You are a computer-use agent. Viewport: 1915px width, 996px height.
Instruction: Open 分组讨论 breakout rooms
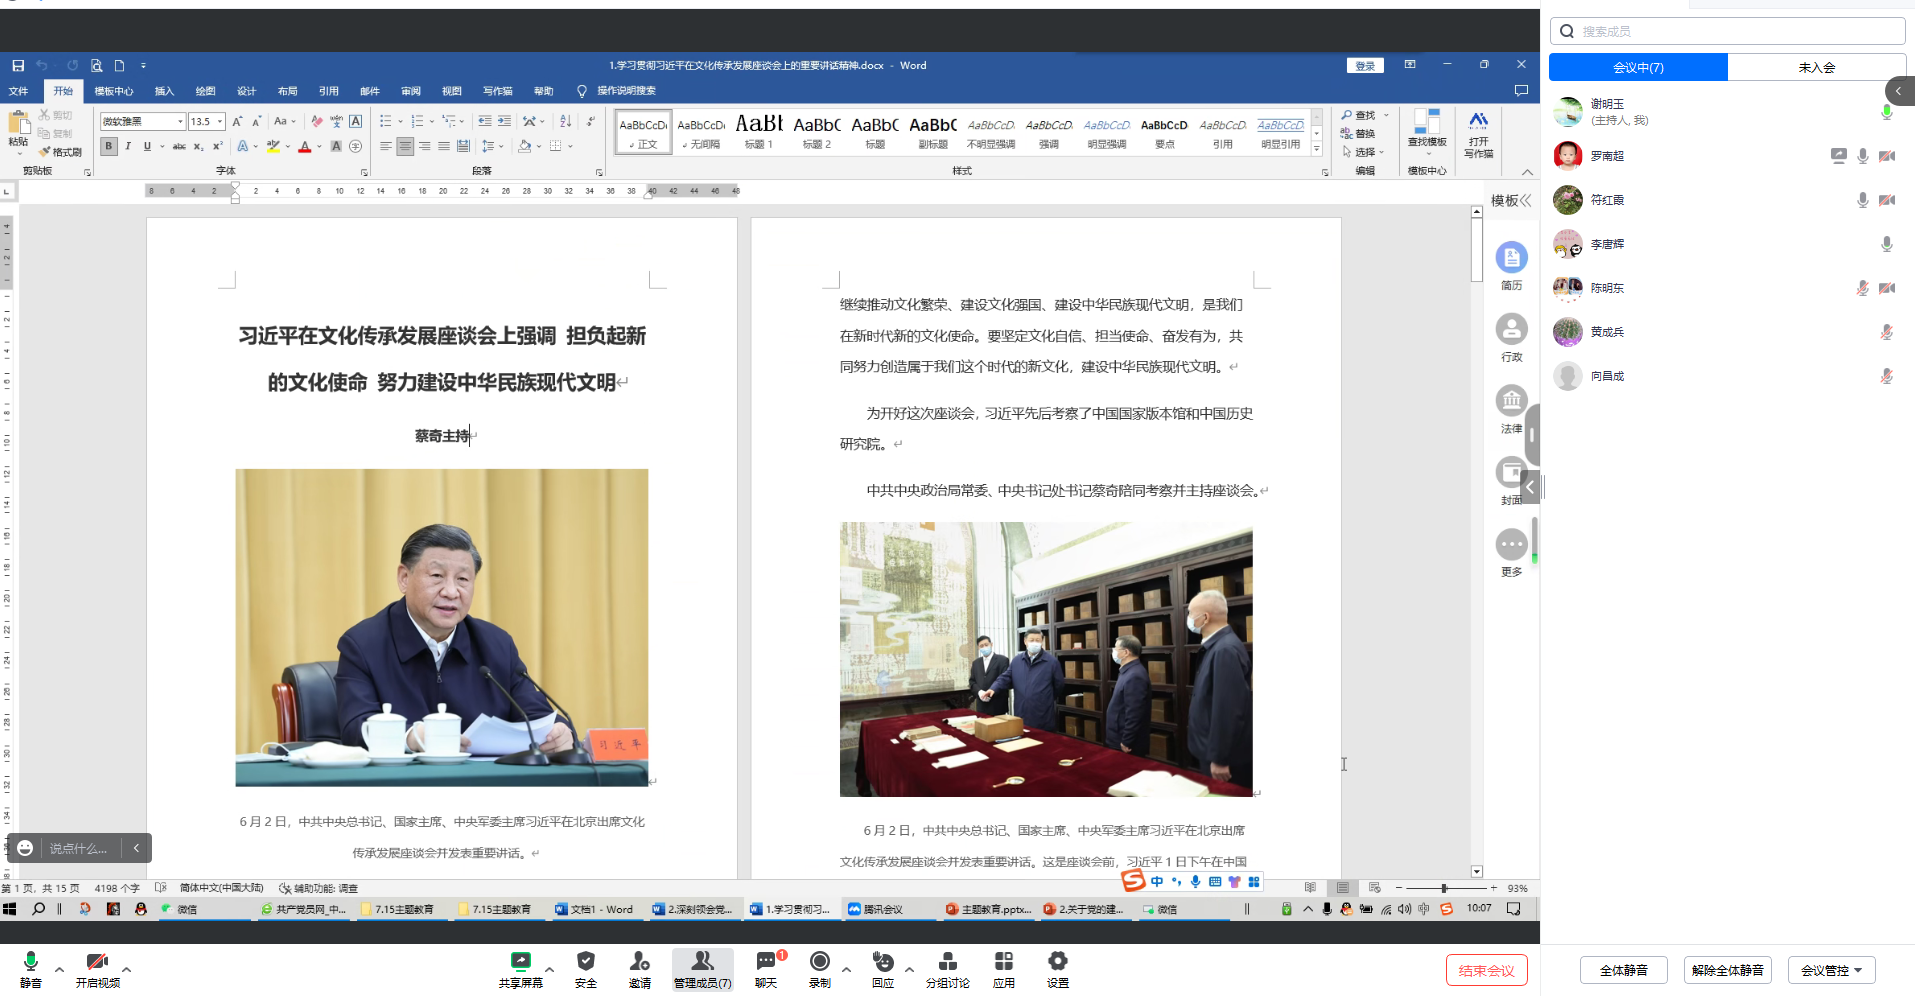point(947,962)
